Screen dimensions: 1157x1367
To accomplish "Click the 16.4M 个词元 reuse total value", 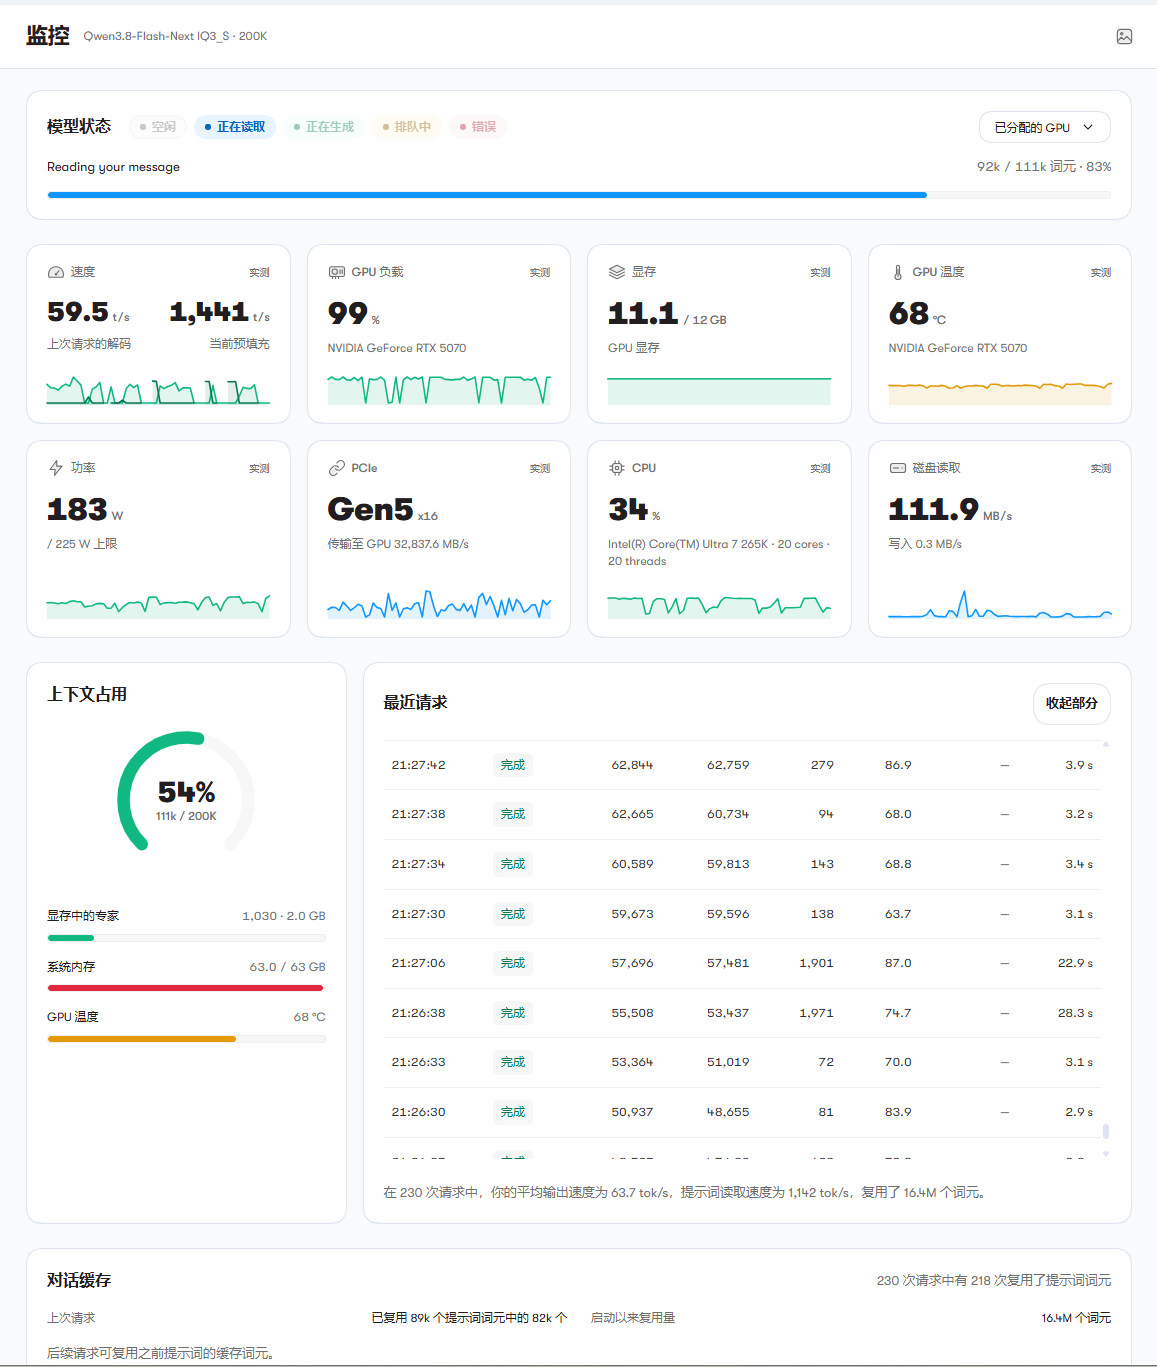I will pyautogui.click(x=1076, y=1318).
